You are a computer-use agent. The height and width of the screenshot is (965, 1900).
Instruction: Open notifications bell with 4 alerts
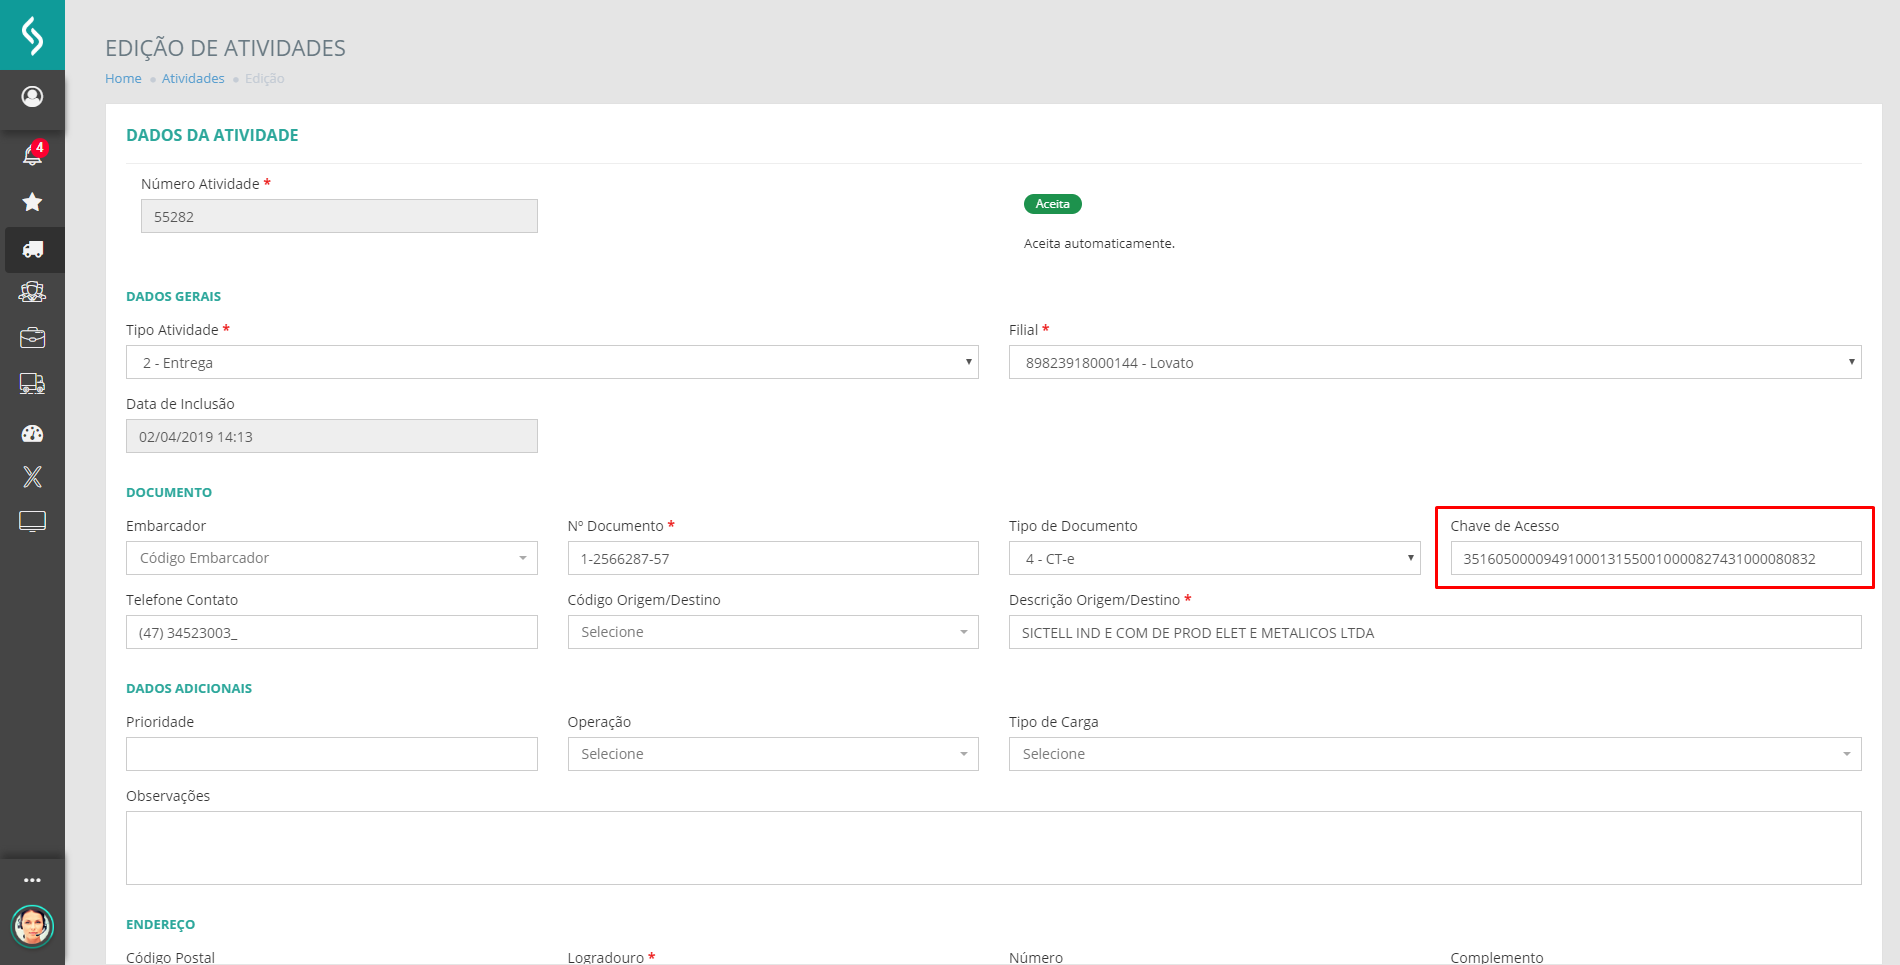click(33, 153)
